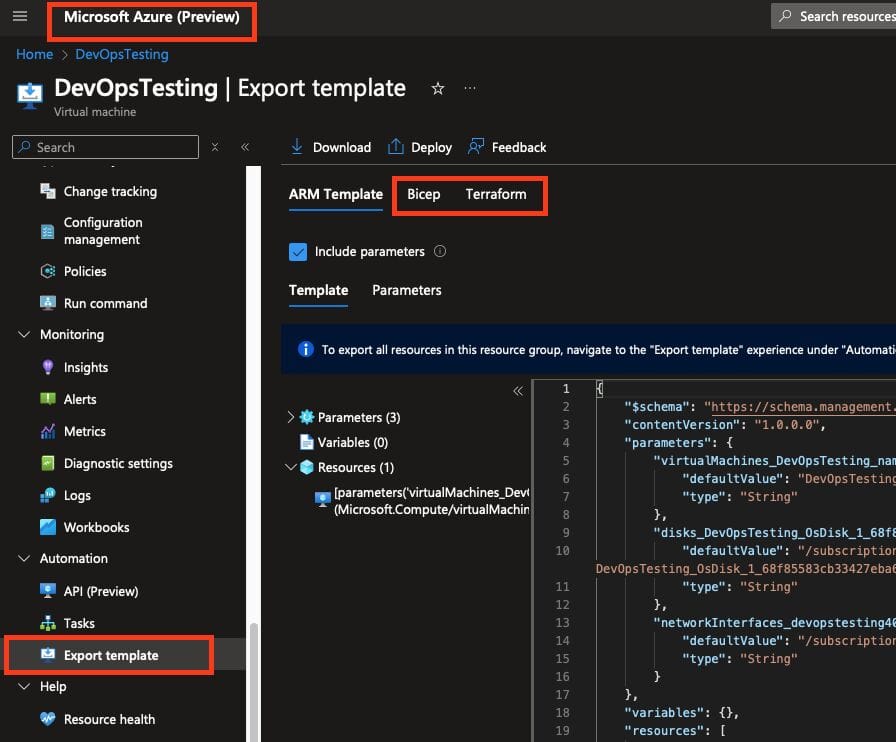Viewport: 896px width, 742px height.
Task: Switch to the Bicep tab
Action: pos(423,194)
